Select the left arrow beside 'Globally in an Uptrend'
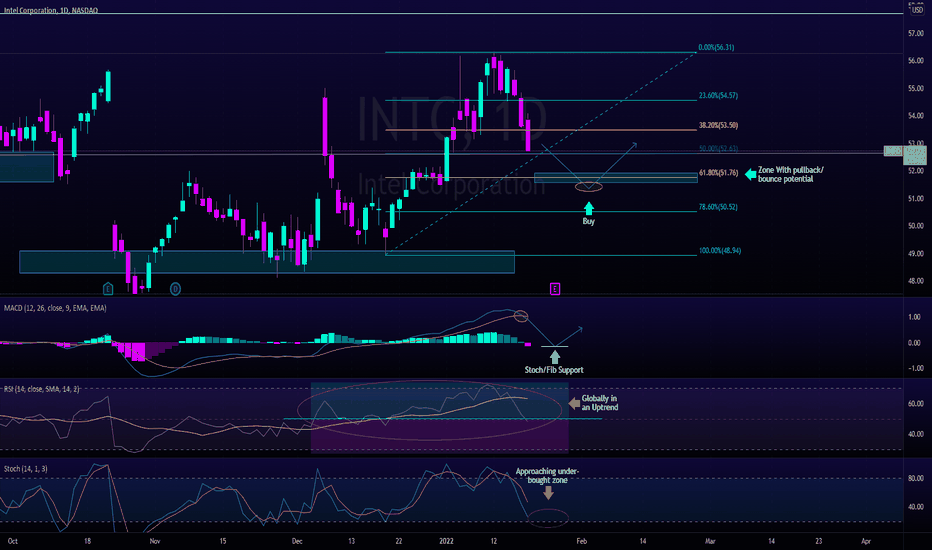The height and width of the screenshot is (550, 932). (x=574, y=403)
